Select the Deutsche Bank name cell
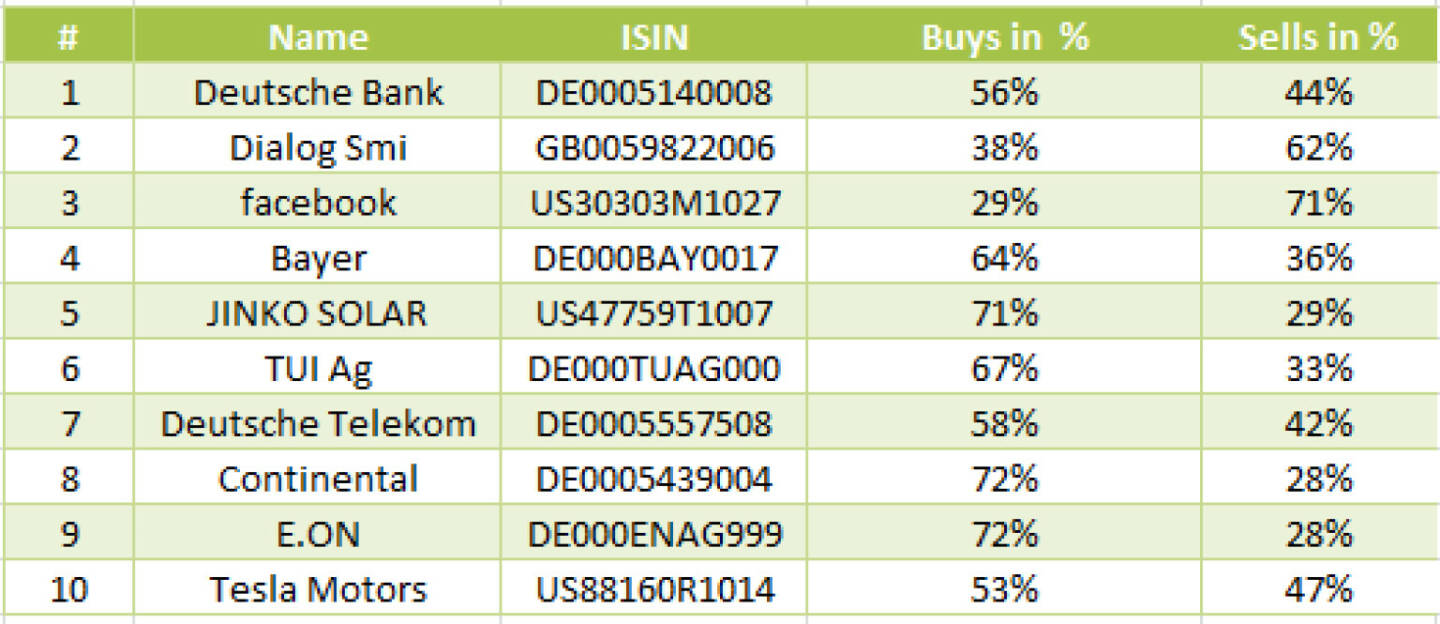1440x624 pixels. click(317, 92)
